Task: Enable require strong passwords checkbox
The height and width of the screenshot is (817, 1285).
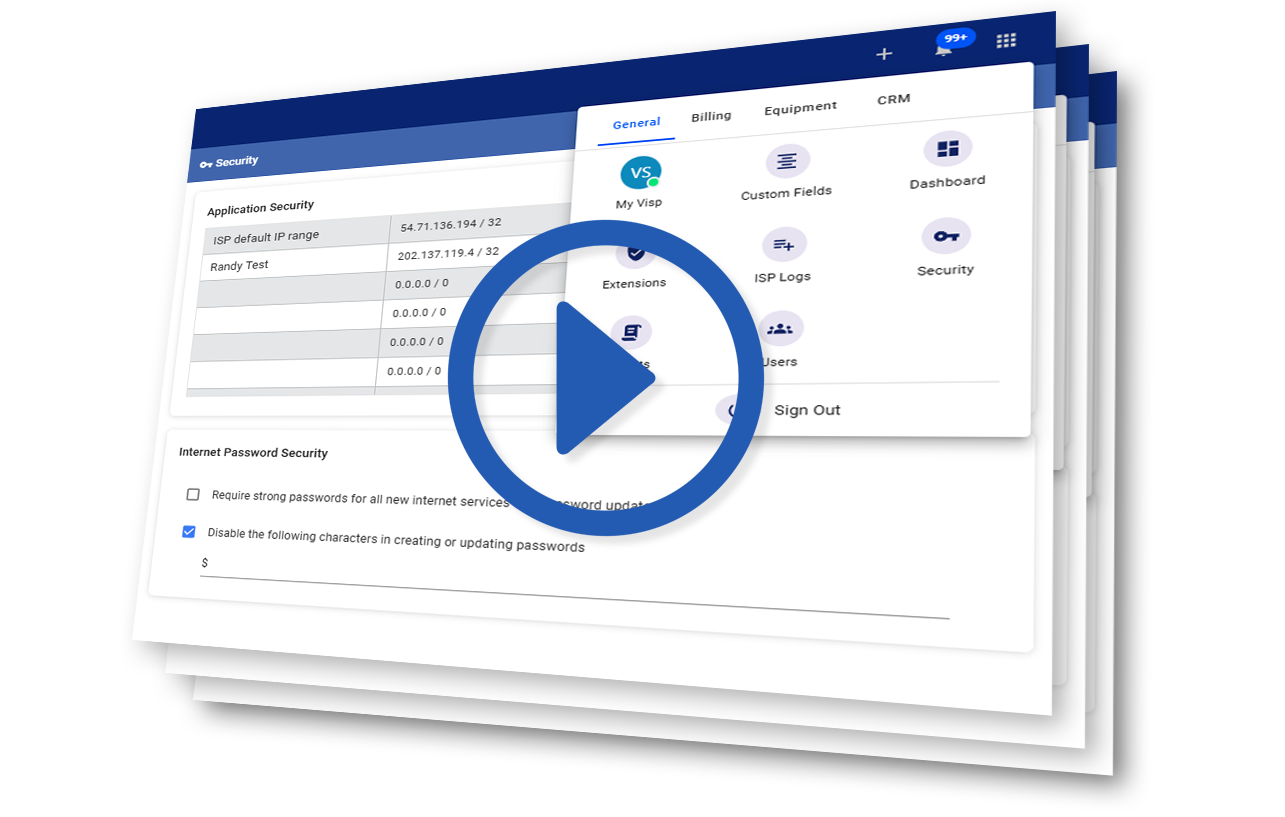Action: pos(193,494)
